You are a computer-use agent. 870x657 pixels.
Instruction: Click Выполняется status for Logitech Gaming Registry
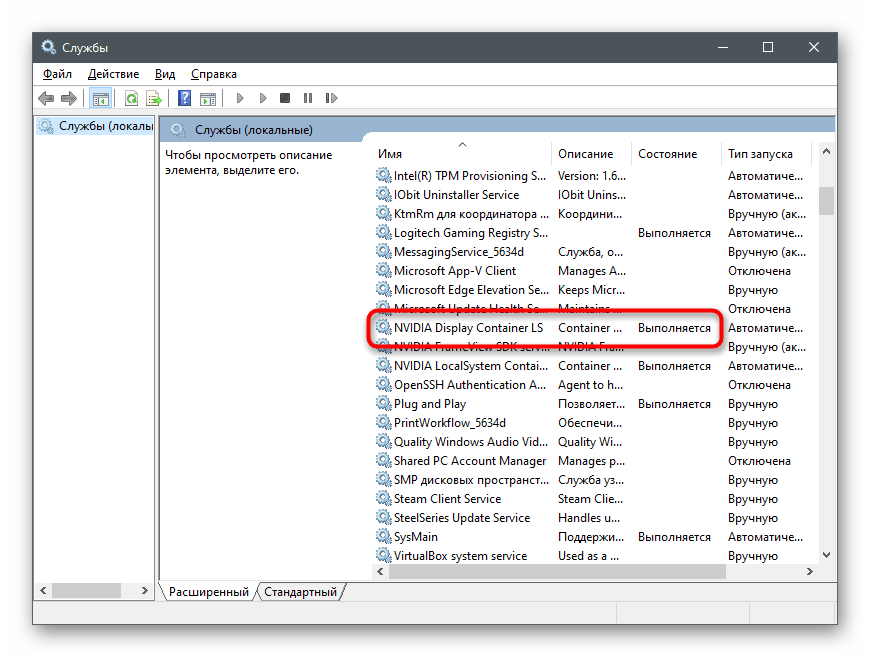coord(674,233)
